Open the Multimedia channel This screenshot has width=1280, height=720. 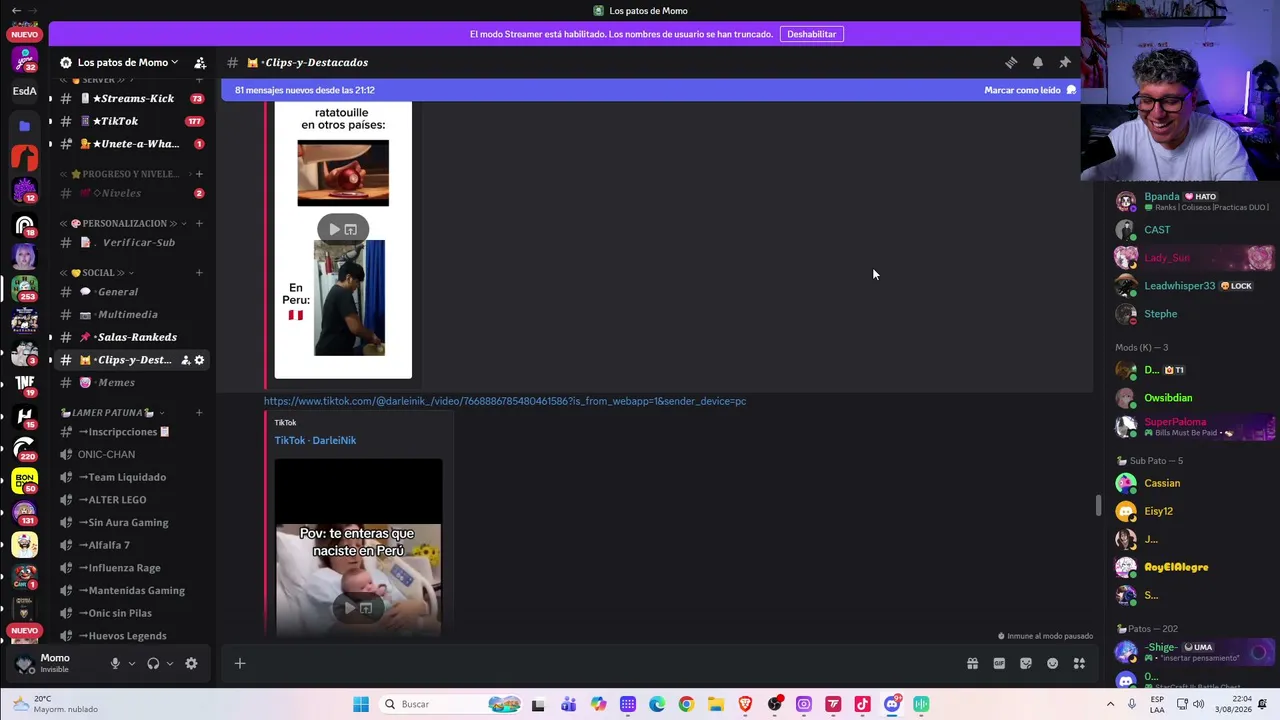point(133,315)
